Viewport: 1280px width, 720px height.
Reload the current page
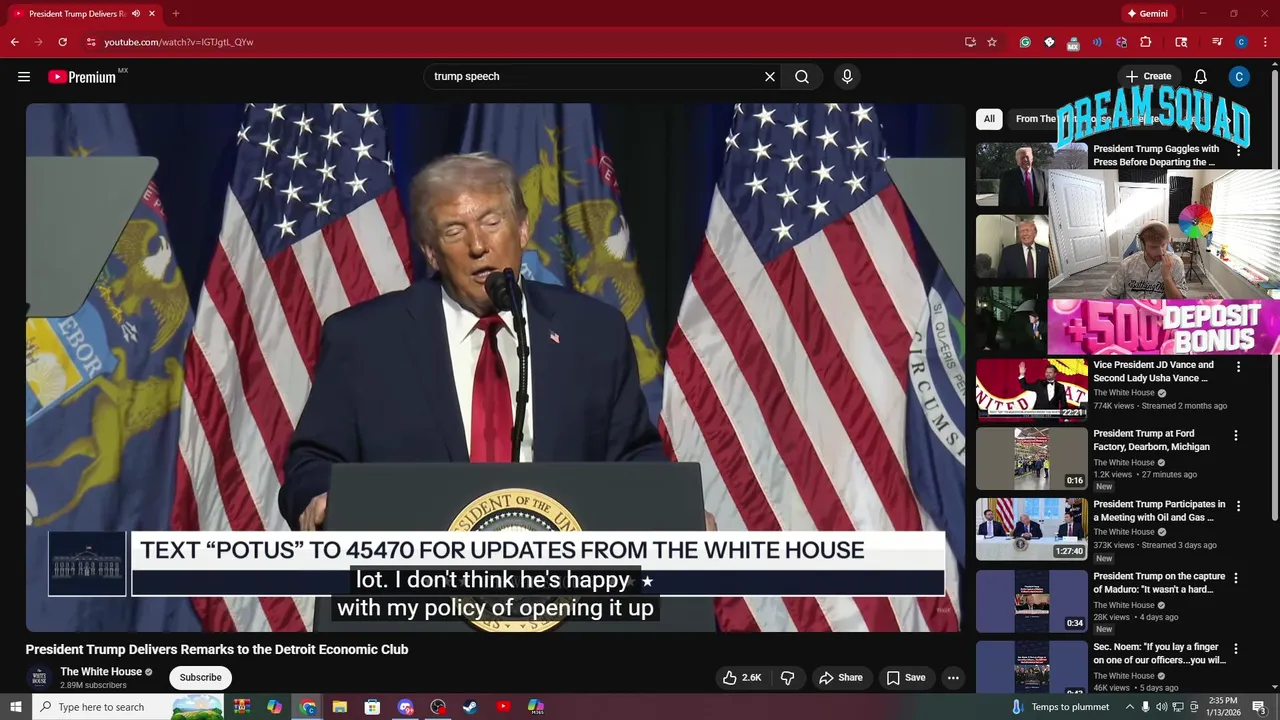[x=62, y=42]
